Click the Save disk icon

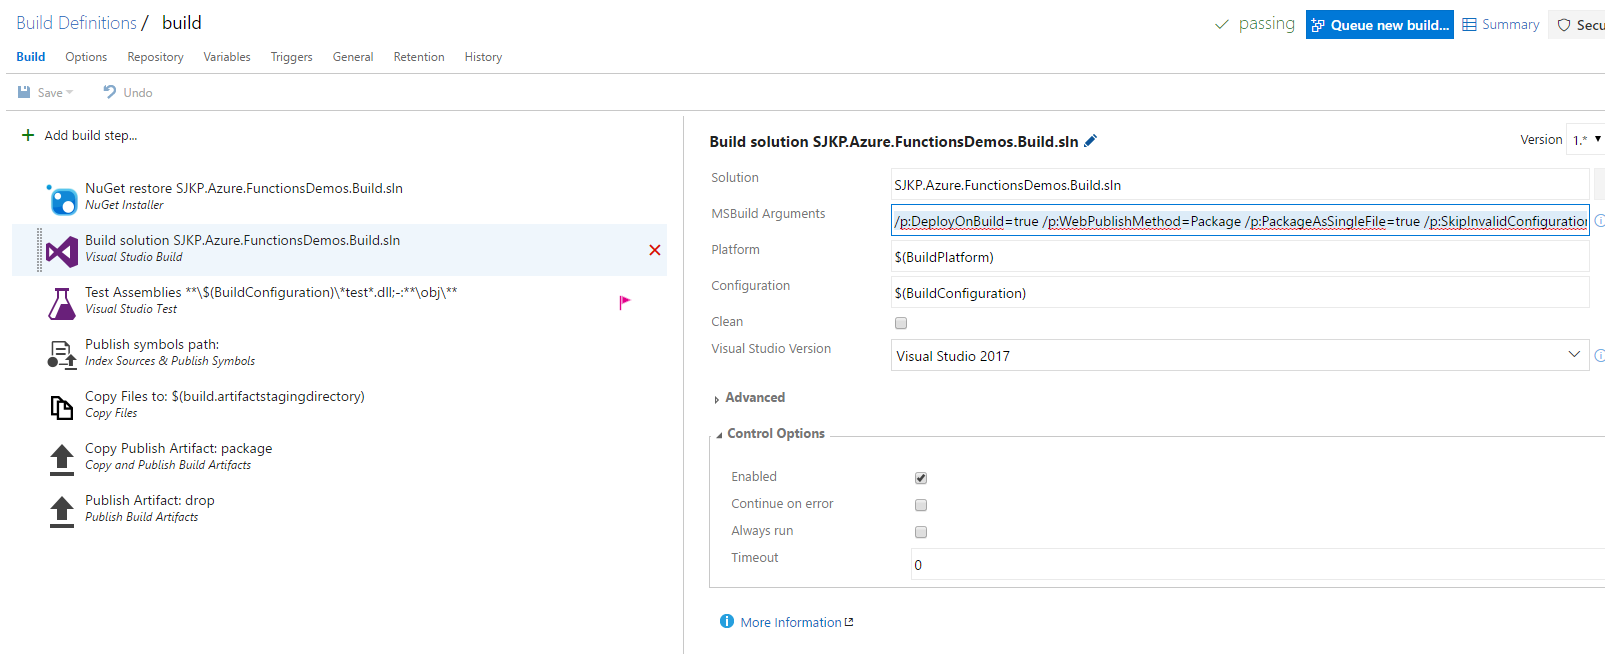24,92
